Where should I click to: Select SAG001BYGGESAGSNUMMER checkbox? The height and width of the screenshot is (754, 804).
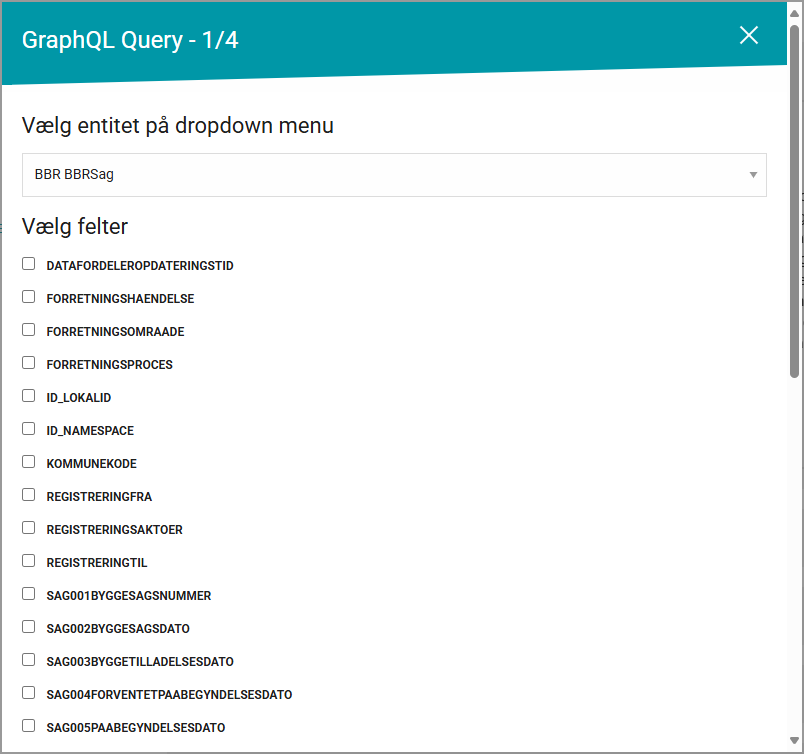tap(29, 593)
